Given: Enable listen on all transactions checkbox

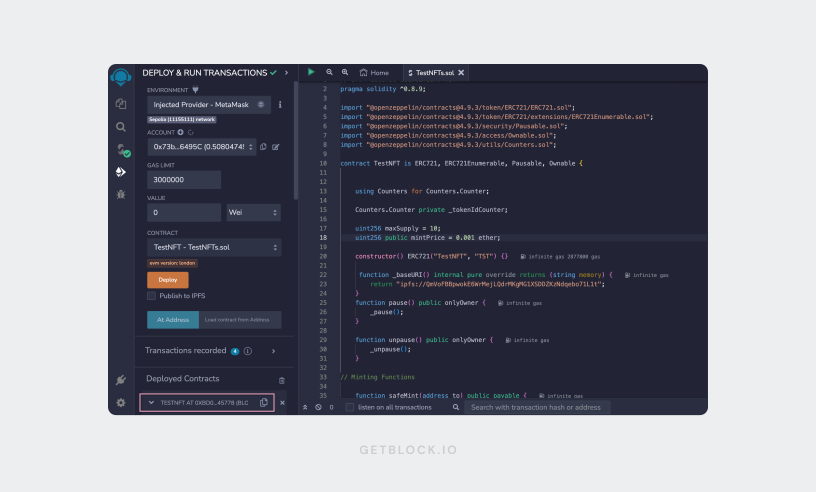Looking at the screenshot, I should coord(350,407).
